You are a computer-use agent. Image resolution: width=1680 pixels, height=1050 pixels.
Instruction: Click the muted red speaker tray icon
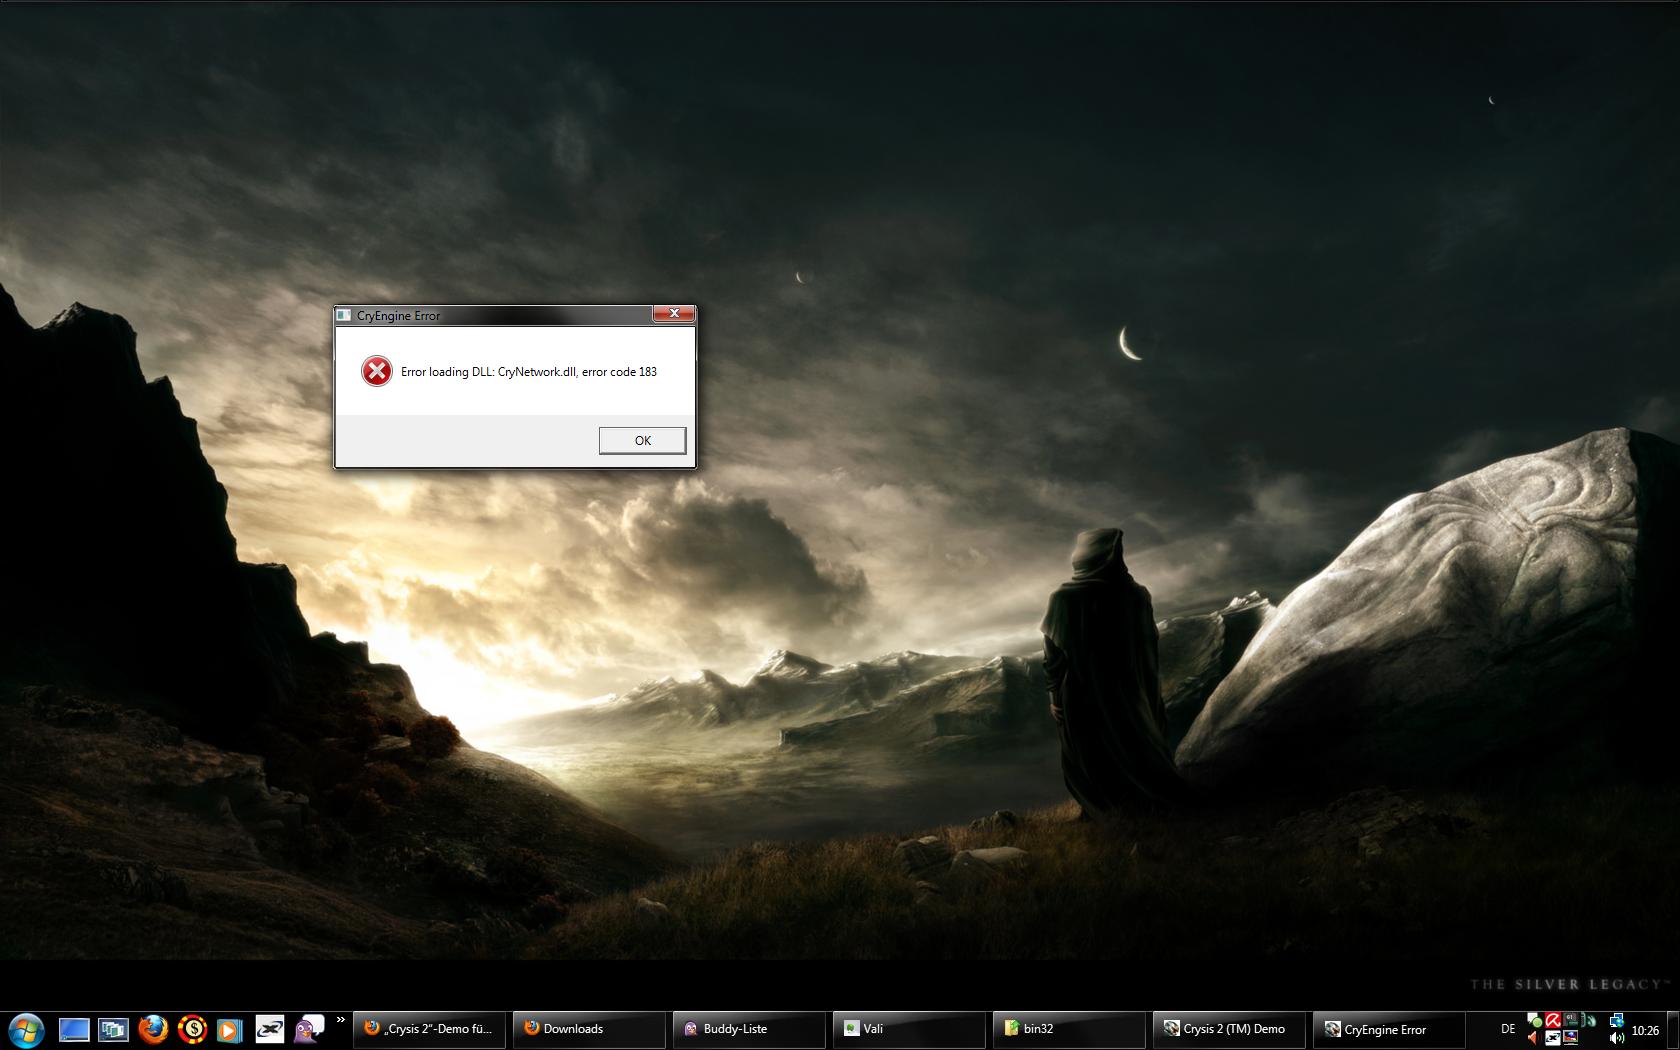coord(1533,1038)
